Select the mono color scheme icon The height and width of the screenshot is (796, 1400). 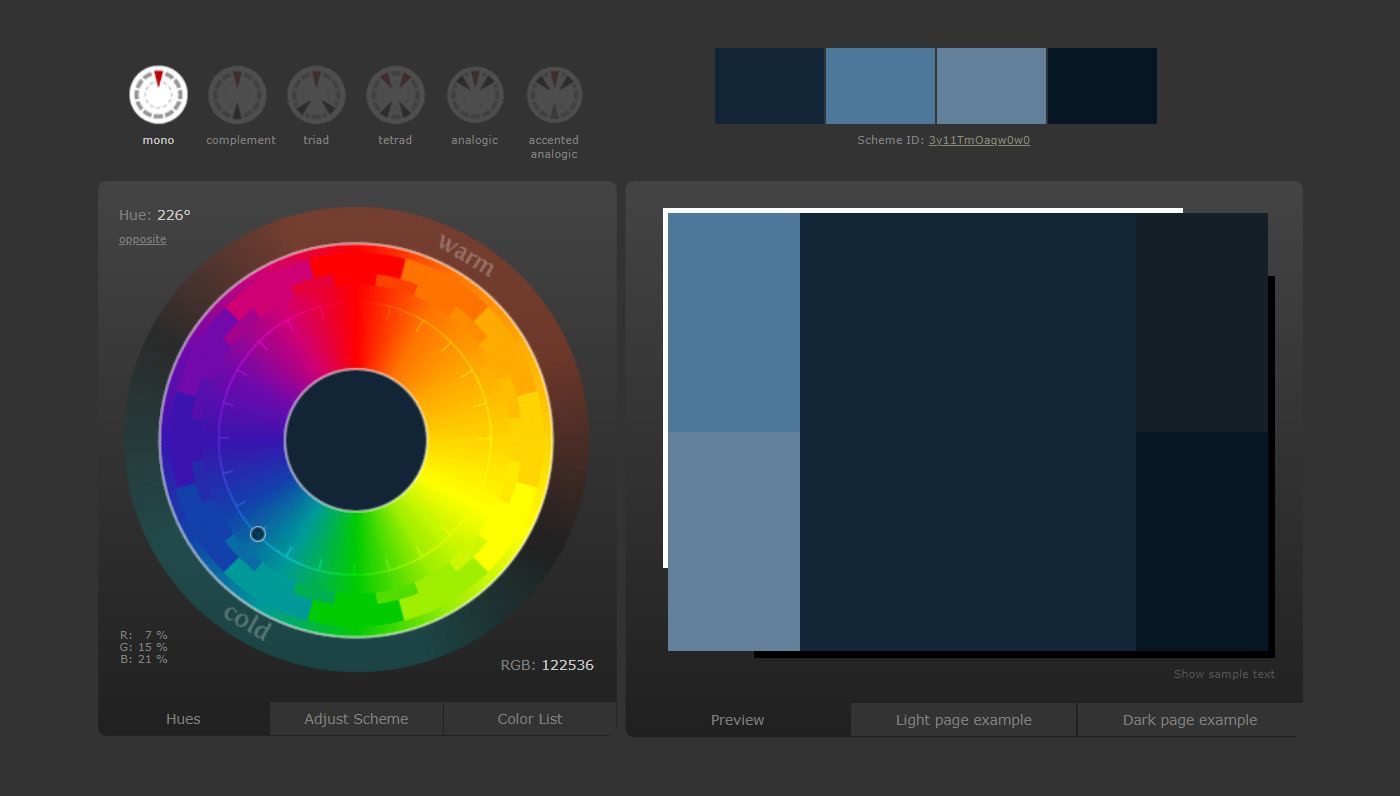[x=158, y=95]
